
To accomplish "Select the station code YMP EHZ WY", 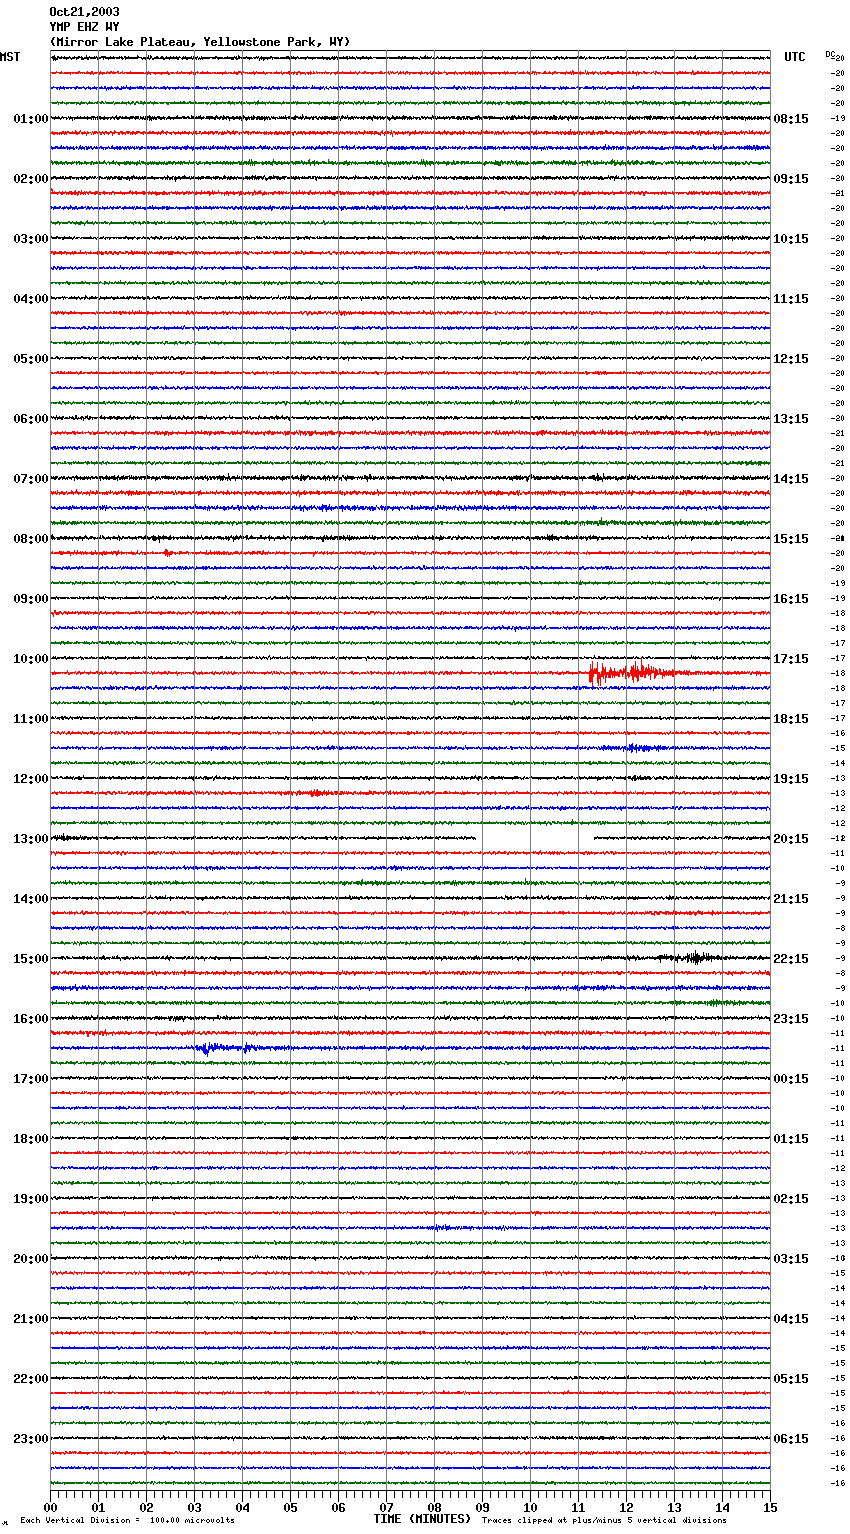I will click(84, 27).
